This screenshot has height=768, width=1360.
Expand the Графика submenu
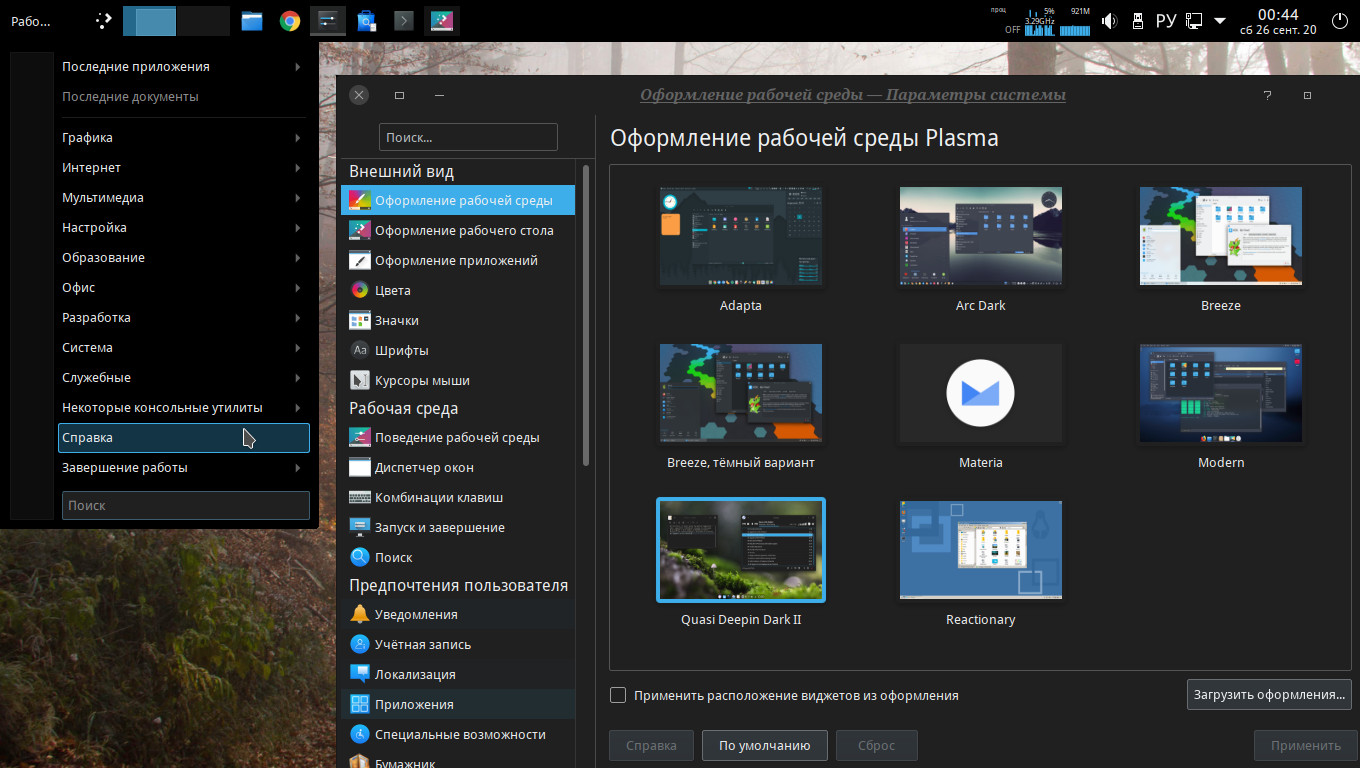183,138
